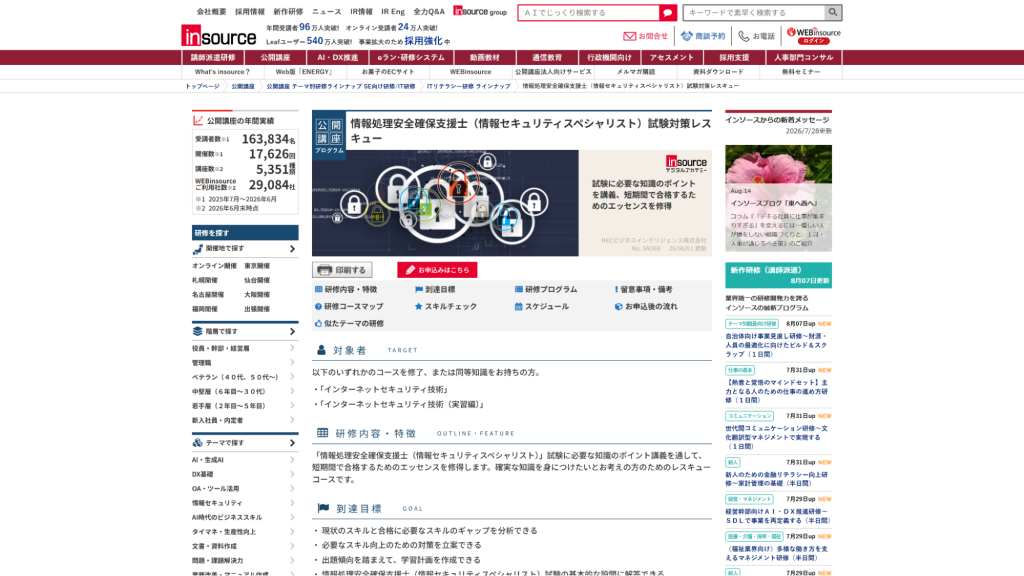Screen dimensions: 1024x576
Task: Open 情報セキュリティ theme row
Action: tap(245, 503)
